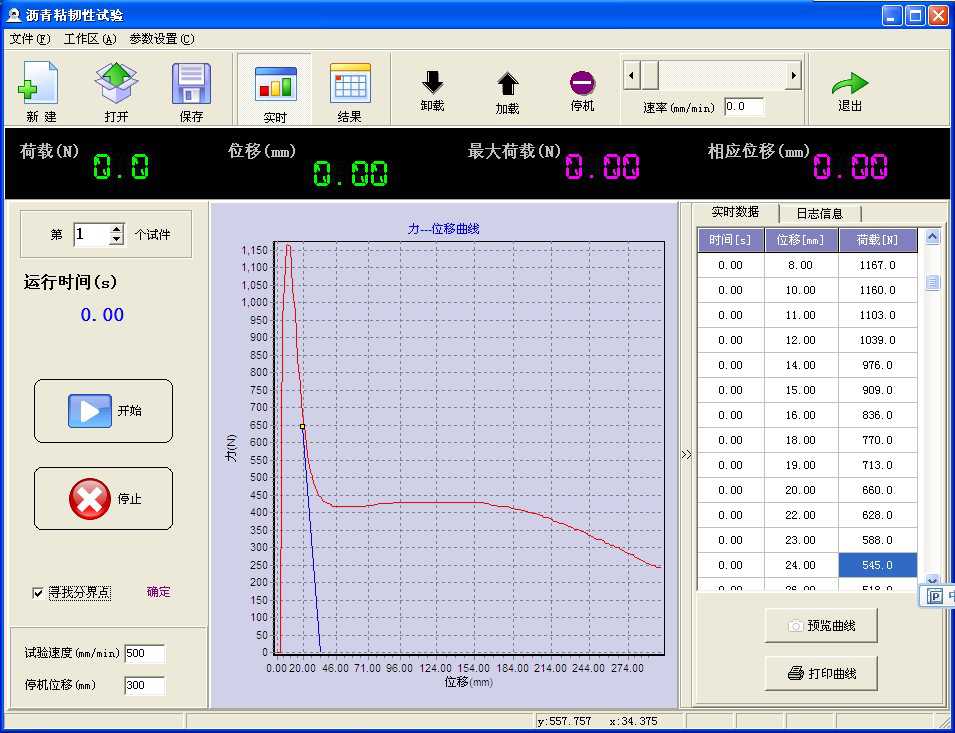Viewport: 955px width, 733px height.
Task: Select the cell with load 713.0
Action: (878, 465)
